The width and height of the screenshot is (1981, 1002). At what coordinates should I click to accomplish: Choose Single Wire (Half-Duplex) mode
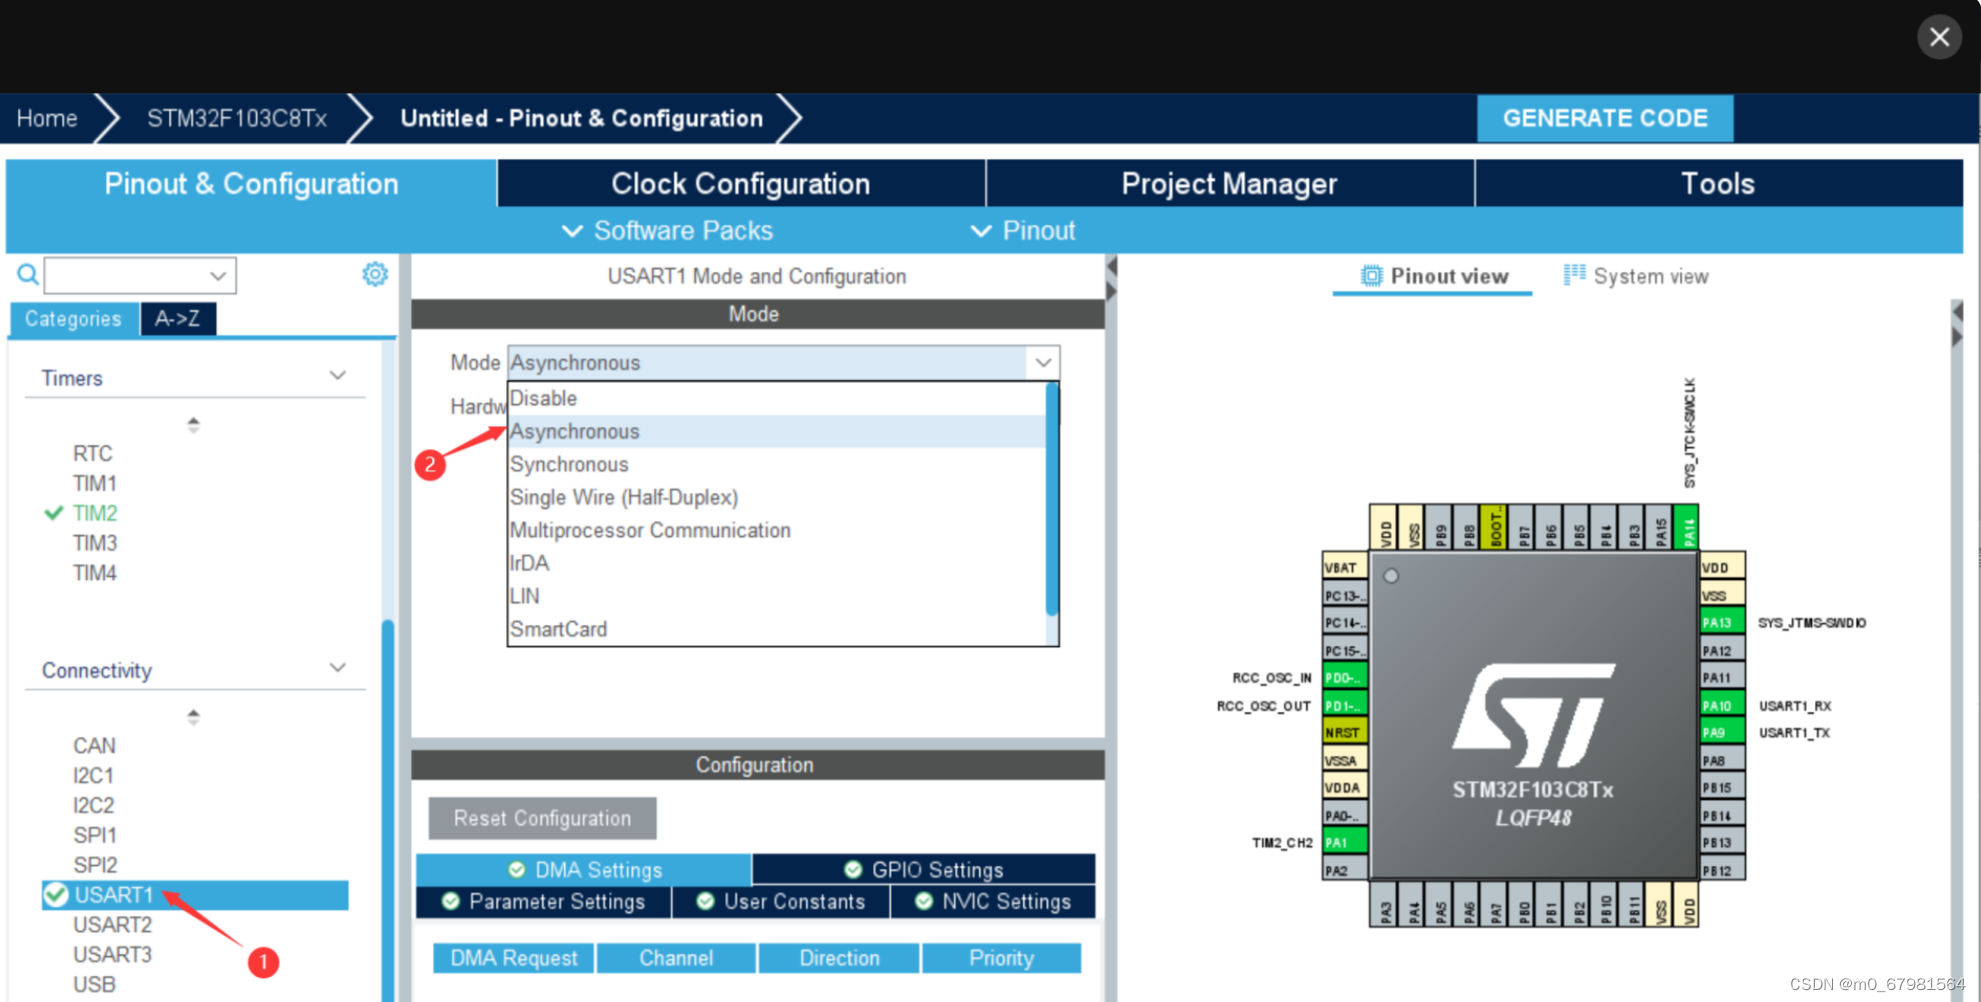point(776,497)
